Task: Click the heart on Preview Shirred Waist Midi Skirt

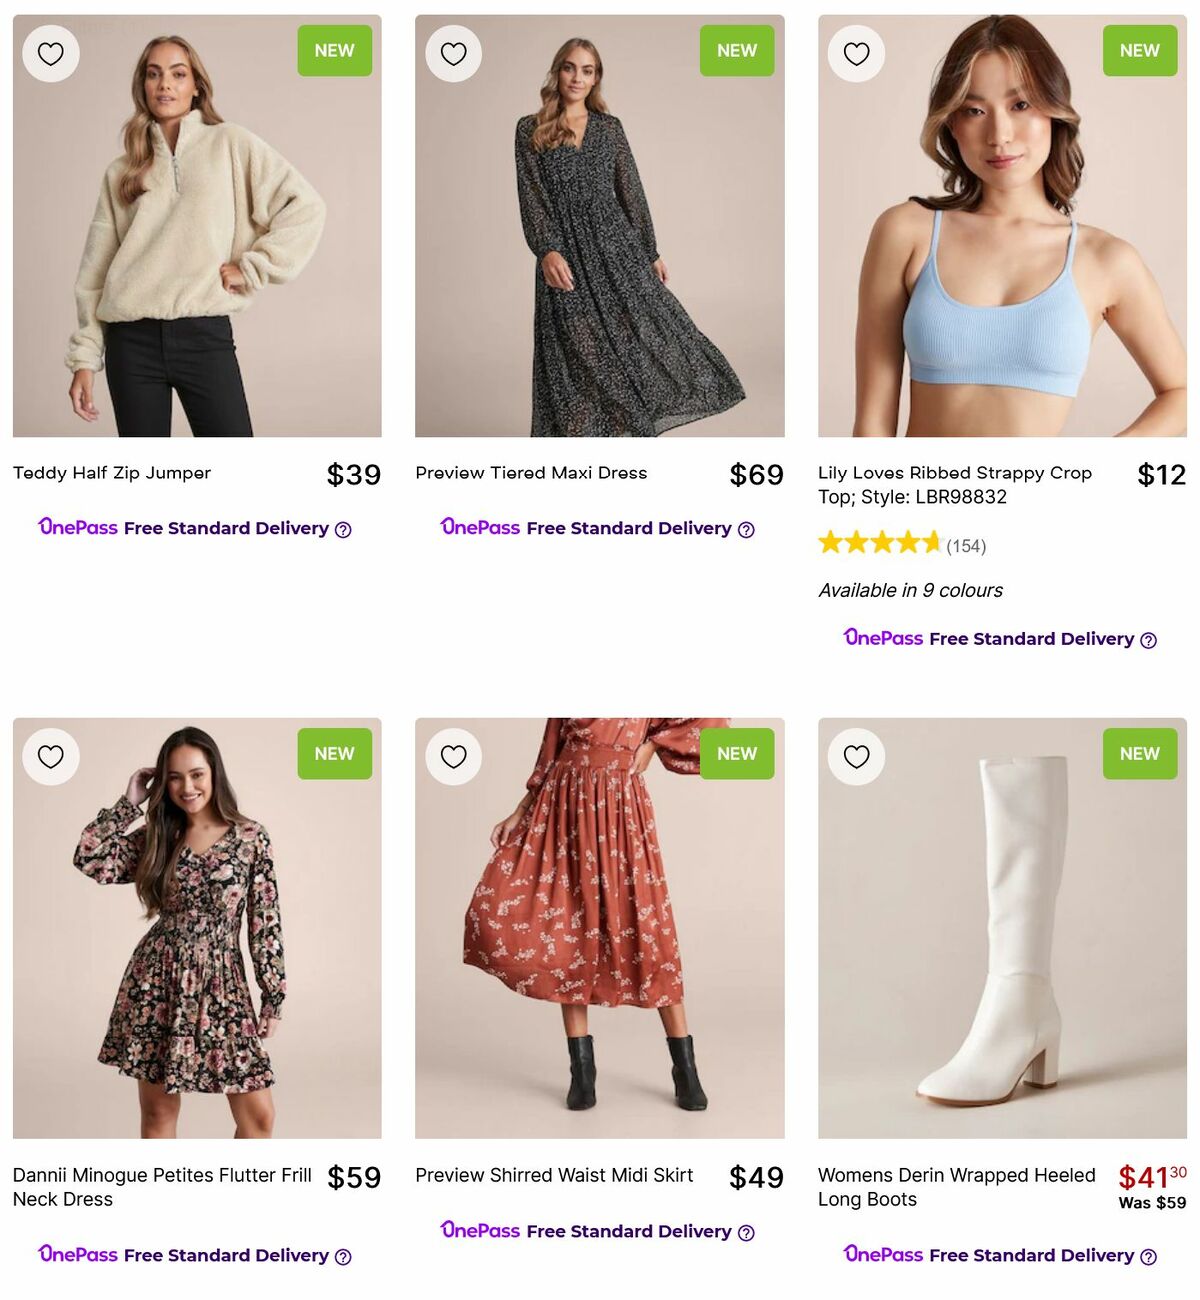Action: point(454,756)
